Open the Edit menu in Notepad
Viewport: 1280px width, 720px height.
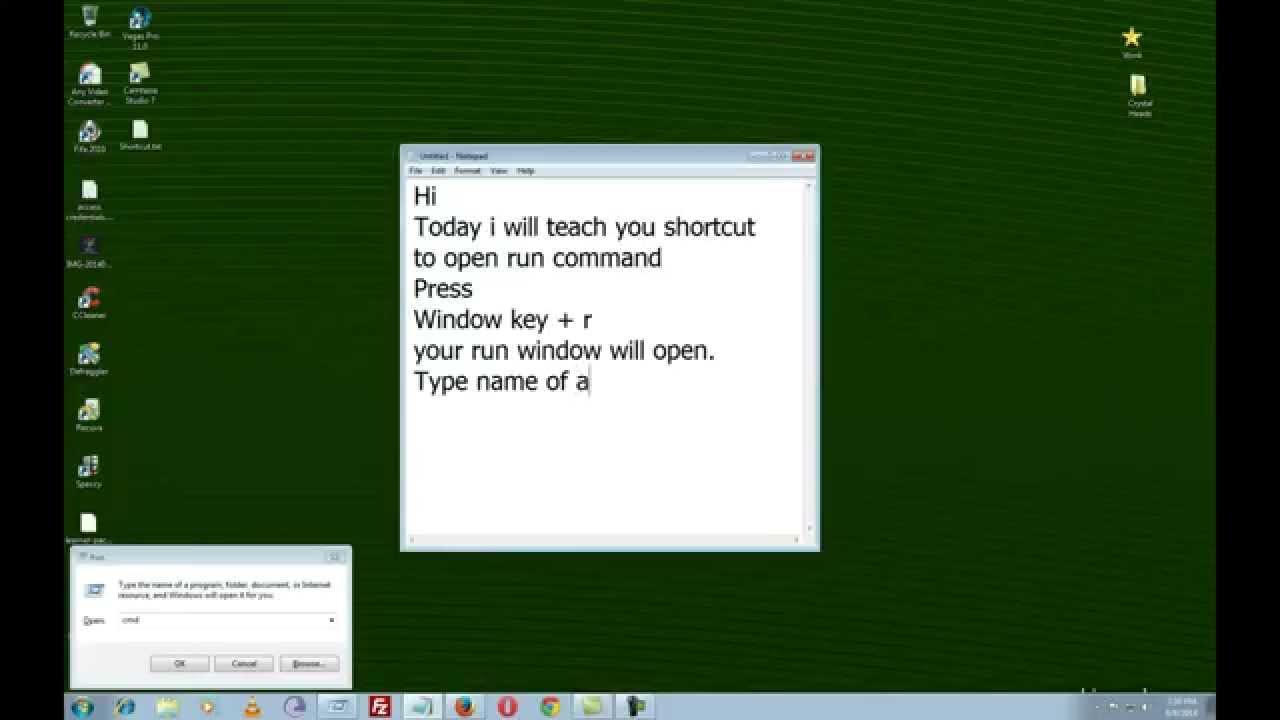tap(438, 171)
